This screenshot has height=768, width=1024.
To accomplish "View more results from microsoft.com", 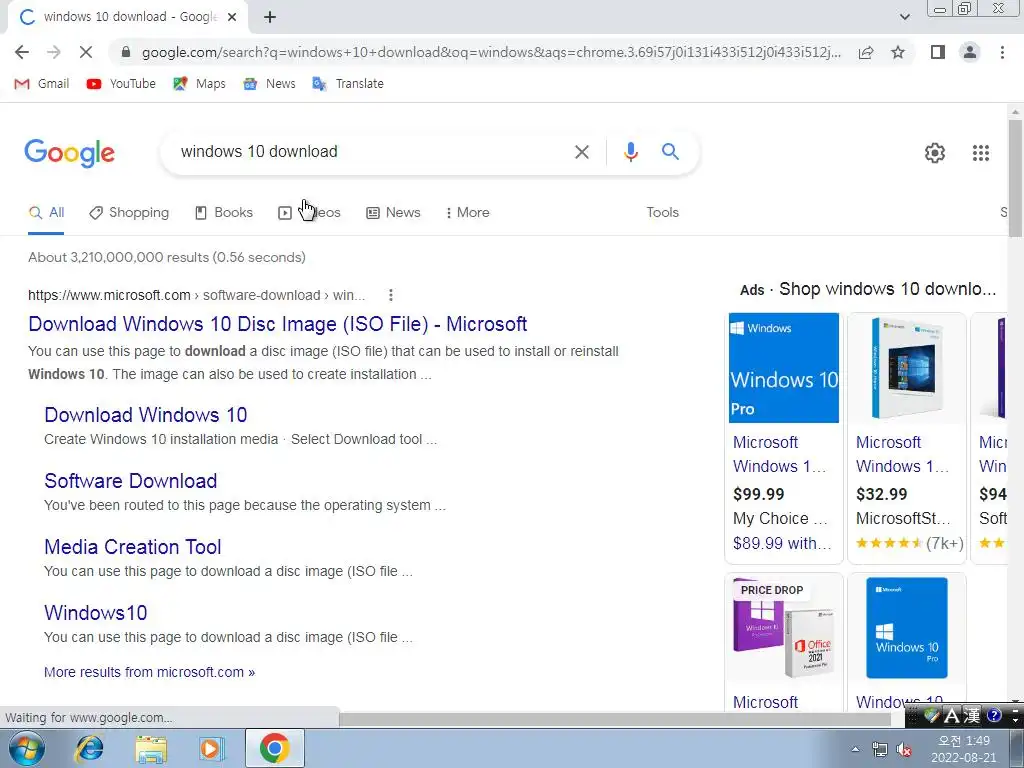I will point(150,672).
